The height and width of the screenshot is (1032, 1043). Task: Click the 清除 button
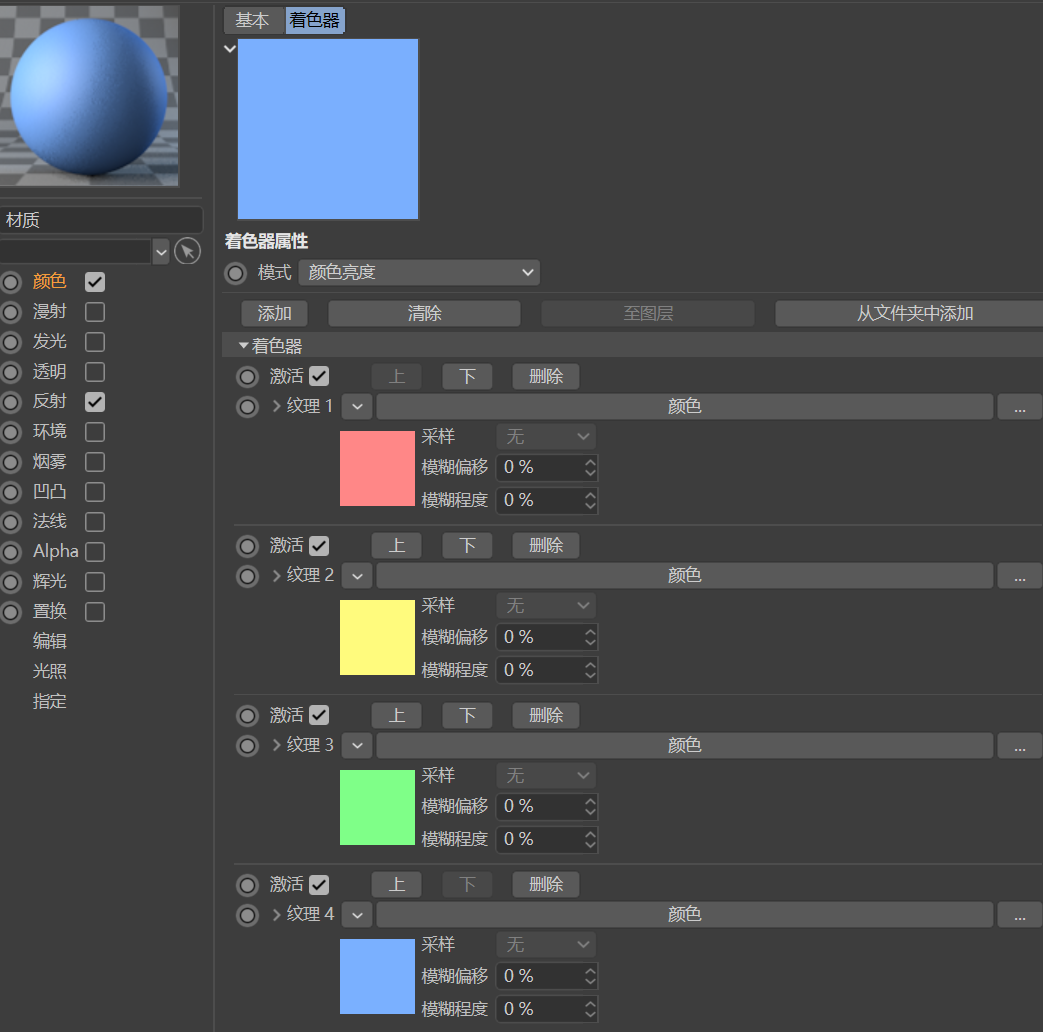[424, 313]
